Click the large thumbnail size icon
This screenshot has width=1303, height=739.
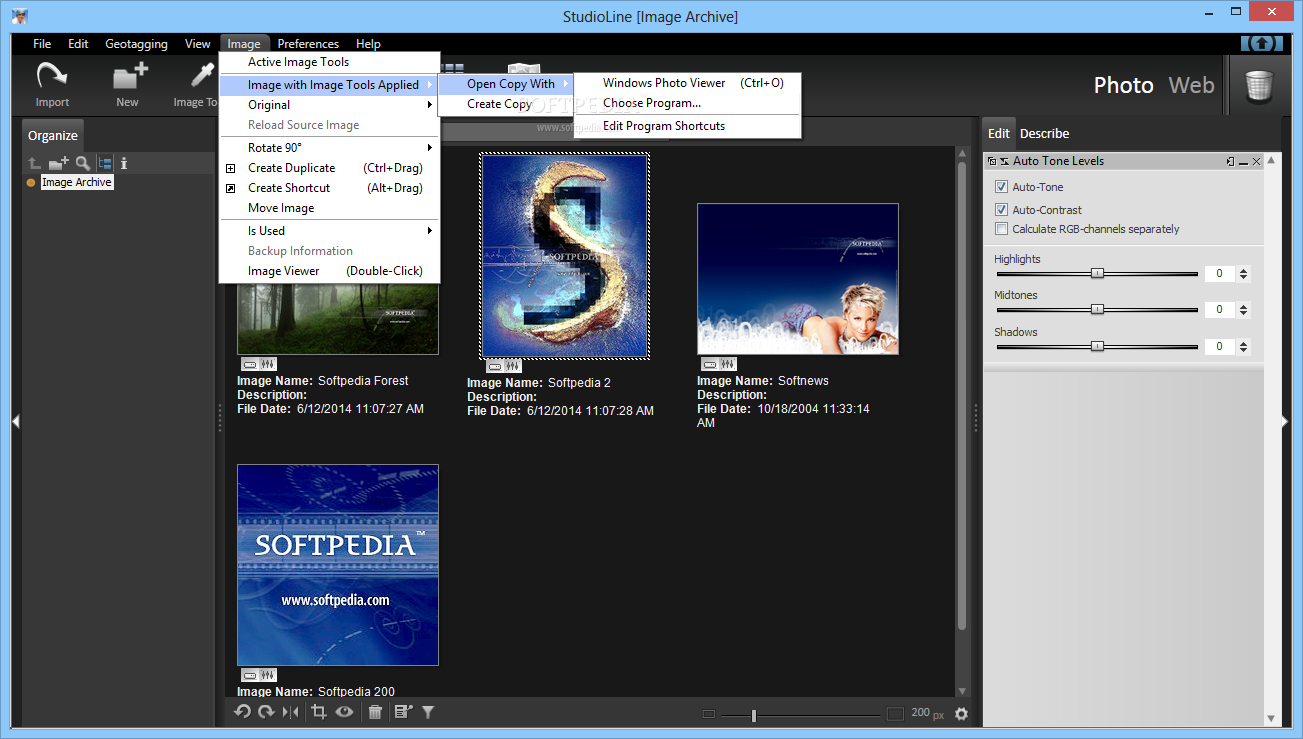895,714
